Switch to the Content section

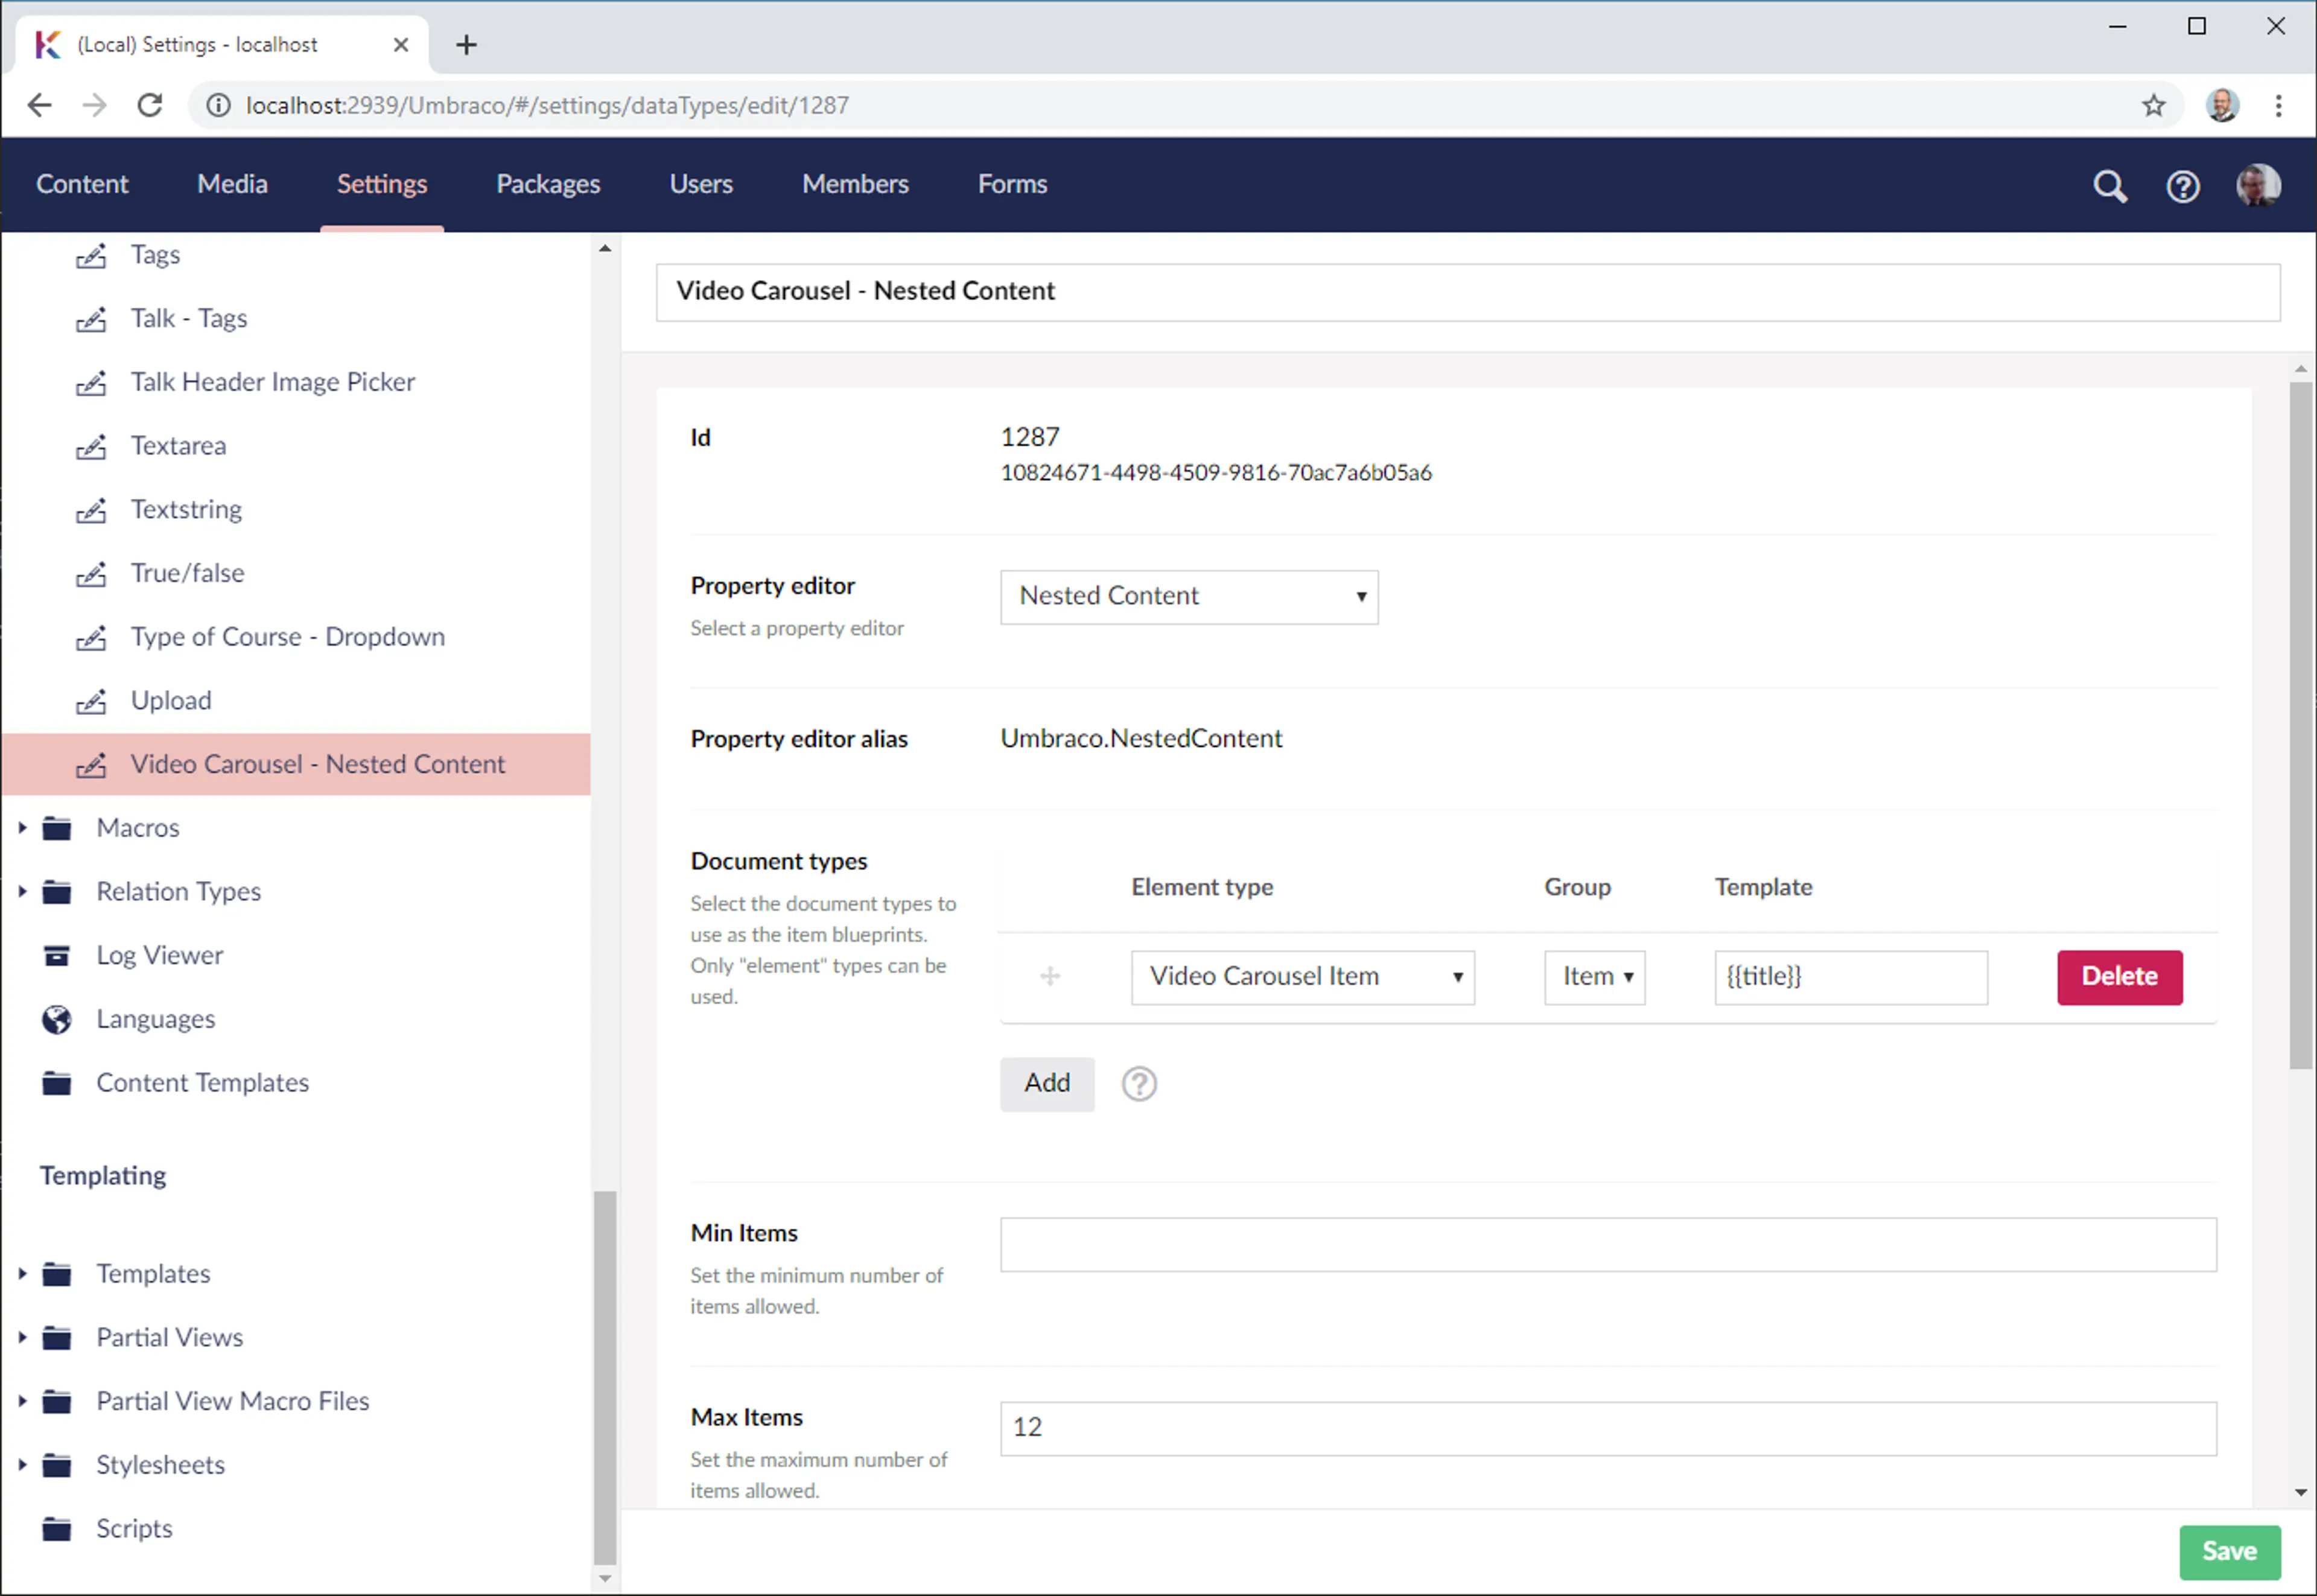coord(82,184)
